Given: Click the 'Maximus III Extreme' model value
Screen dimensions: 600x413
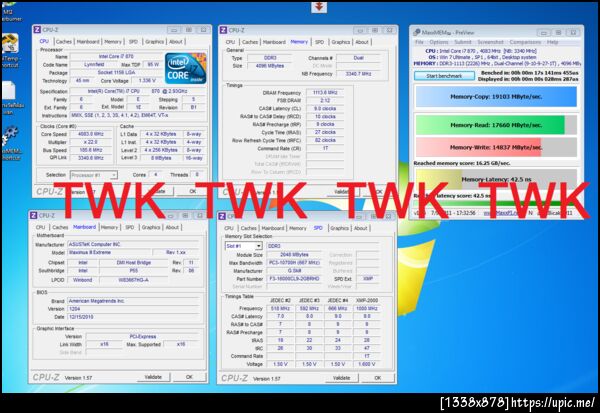Looking at the screenshot, I should tap(109, 252).
